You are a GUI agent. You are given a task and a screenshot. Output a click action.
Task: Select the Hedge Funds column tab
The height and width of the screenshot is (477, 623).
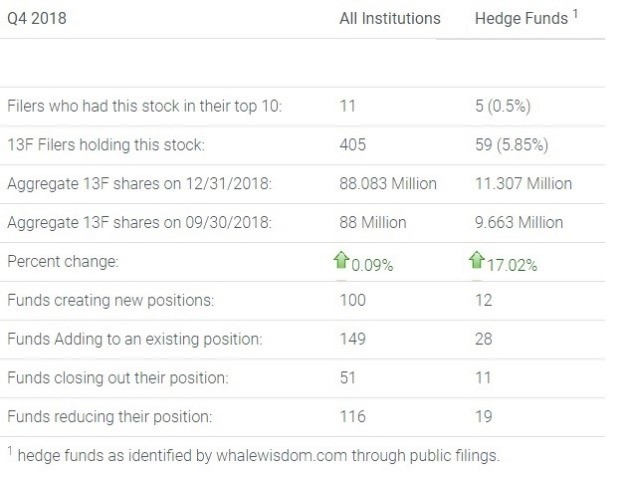[519, 18]
